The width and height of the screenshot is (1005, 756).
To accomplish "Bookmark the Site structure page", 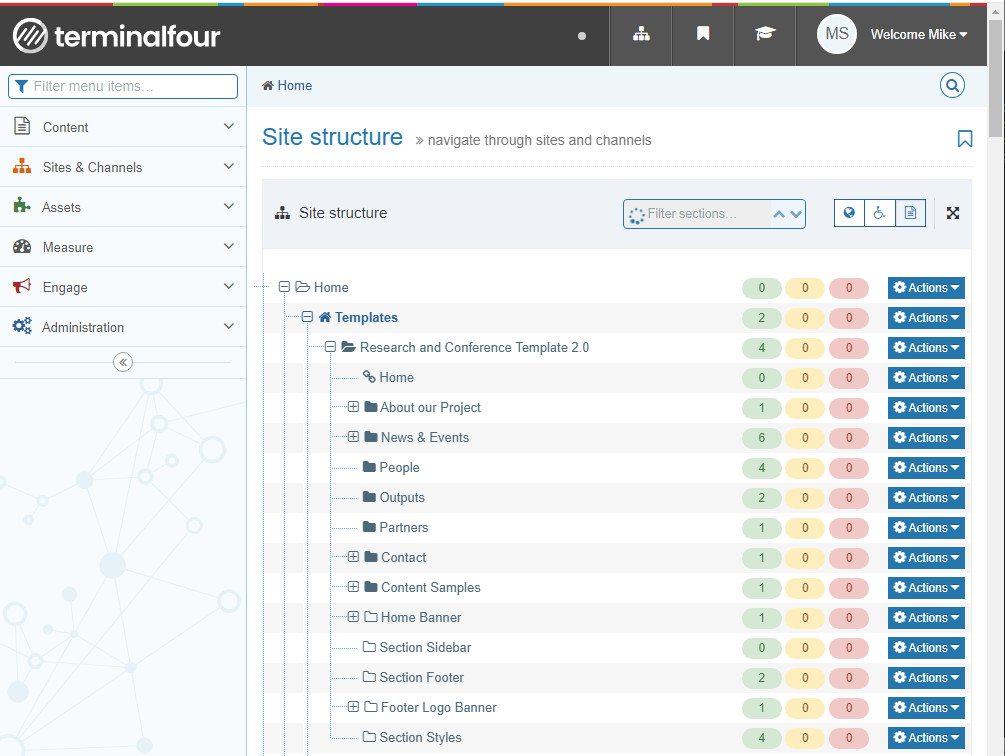I will tap(964, 139).
